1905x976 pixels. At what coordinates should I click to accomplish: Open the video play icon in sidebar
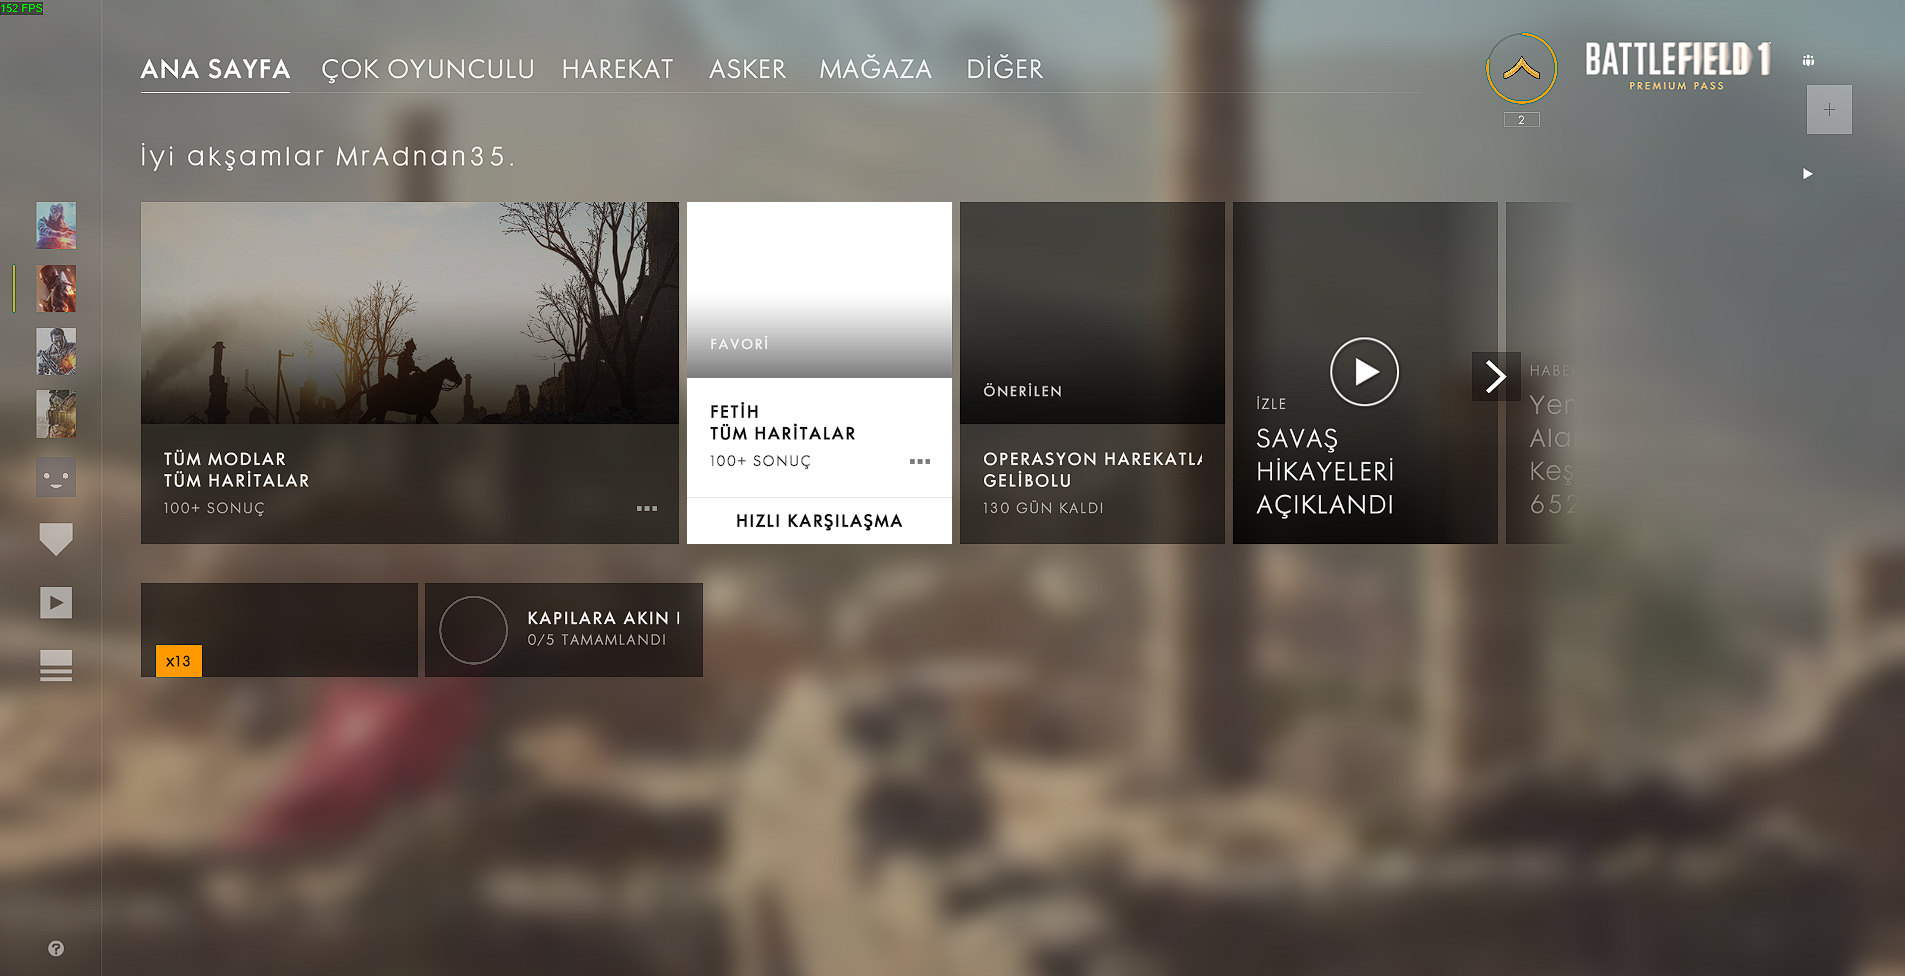(56, 602)
